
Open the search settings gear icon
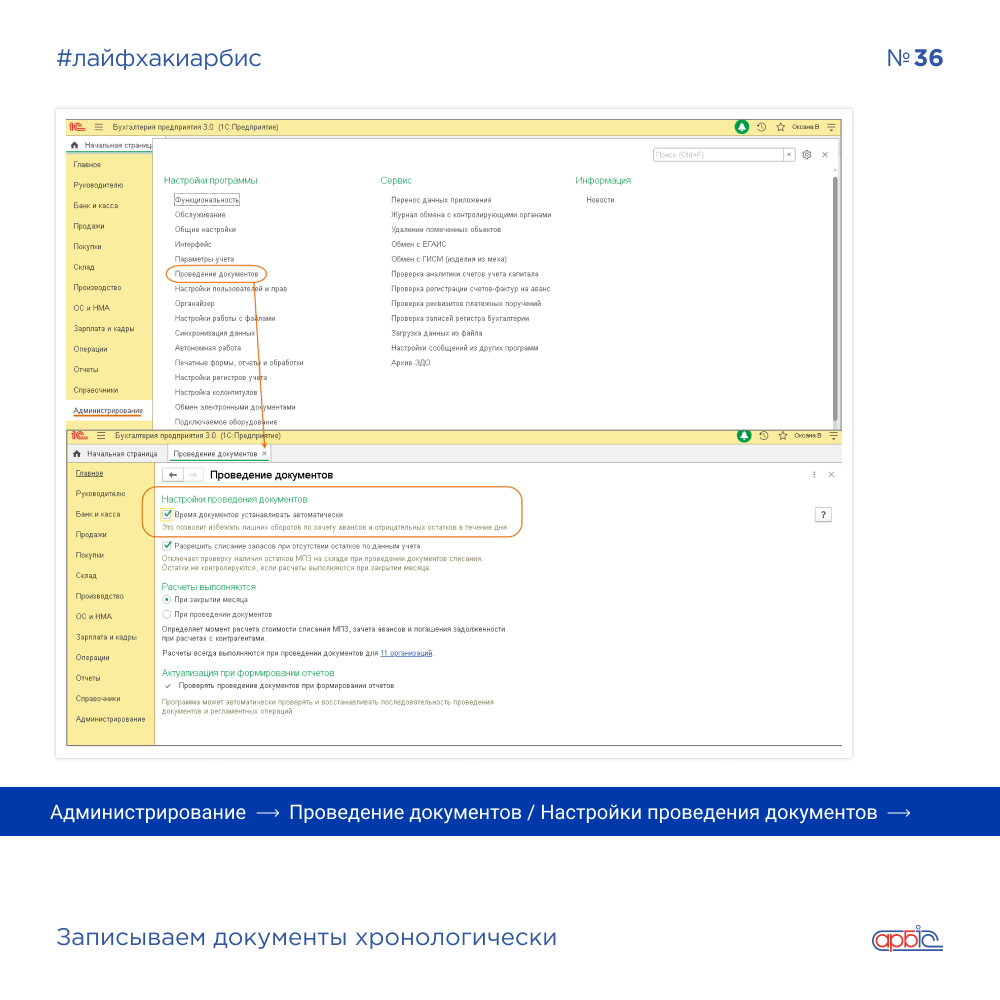click(x=807, y=154)
